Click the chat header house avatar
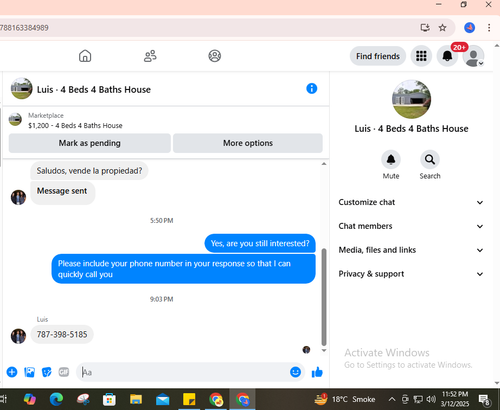Image resolution: width=500 pixels, height=410 pixels. 21,89
